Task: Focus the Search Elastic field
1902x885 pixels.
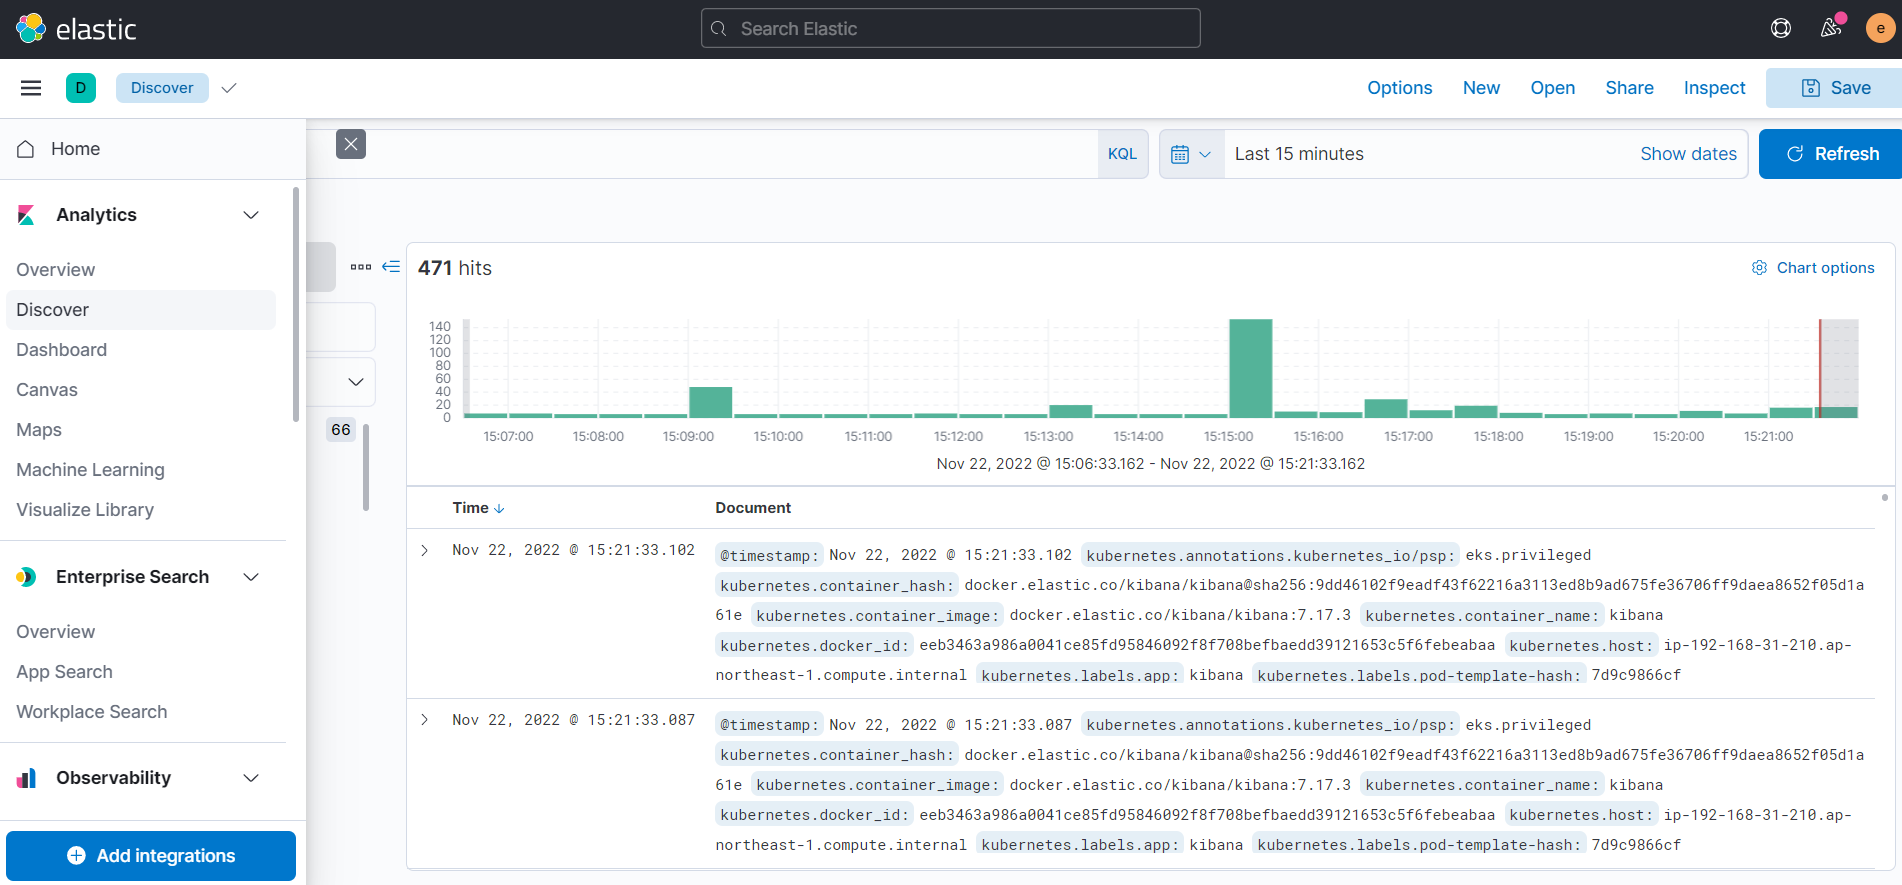Action: click(x=950, y=28)
